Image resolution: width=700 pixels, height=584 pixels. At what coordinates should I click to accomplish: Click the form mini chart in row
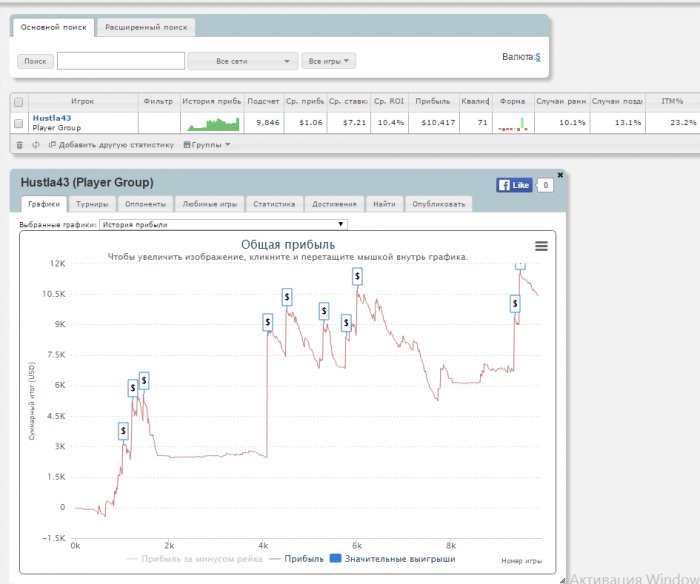(x=512, y=124)
